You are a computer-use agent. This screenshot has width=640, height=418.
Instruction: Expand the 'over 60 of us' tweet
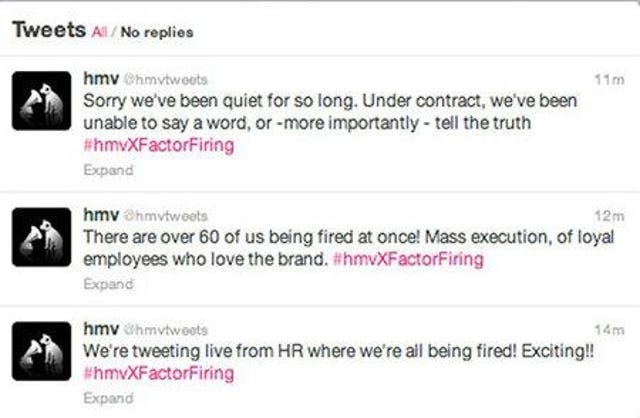coord(108,284)
